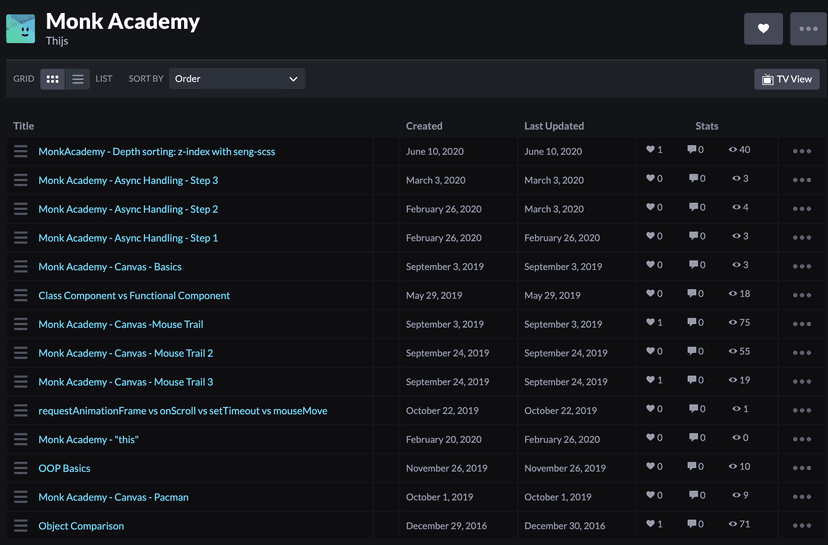Click heart icon on Depth sorting row
The image size is (828, 545).
coord(649,150)
